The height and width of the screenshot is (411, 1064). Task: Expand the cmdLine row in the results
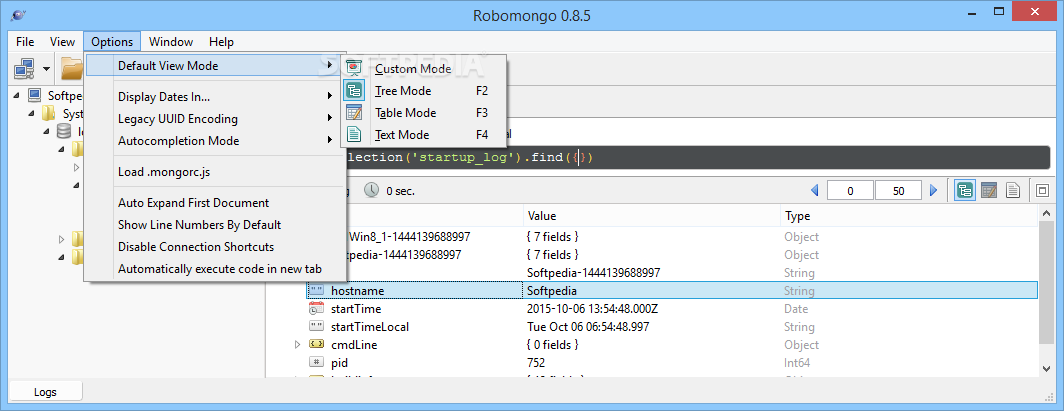[x=297, y=345]
